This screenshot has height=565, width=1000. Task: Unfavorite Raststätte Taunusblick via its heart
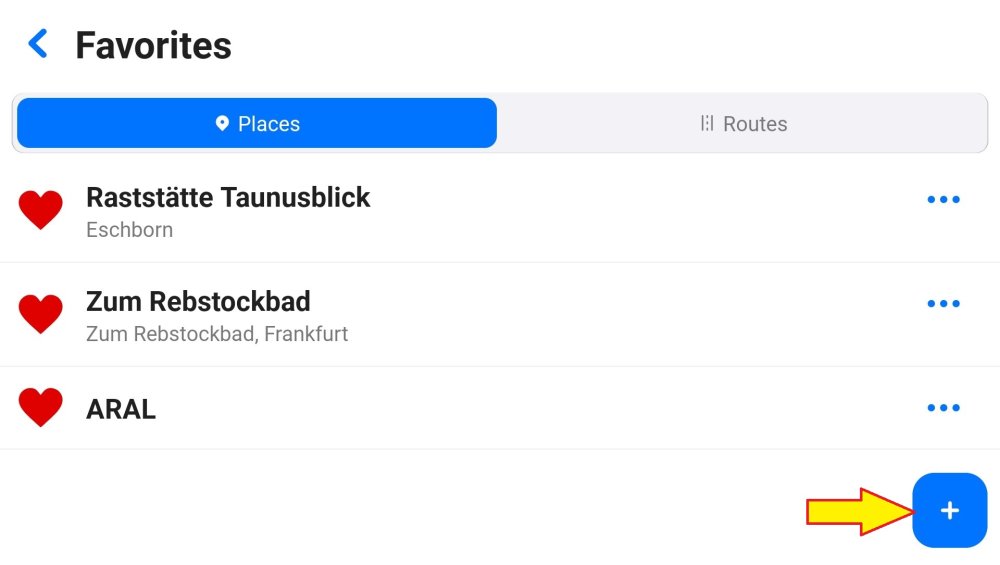click(x=41, y=210)
